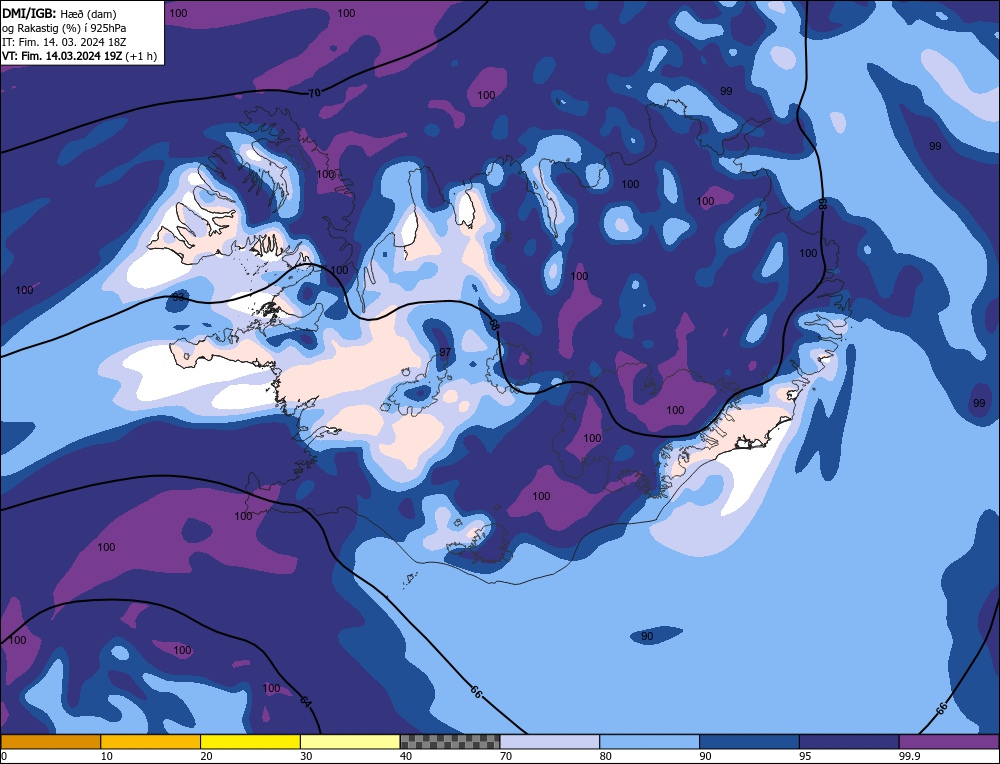Click the 'VT: Fim. 14.03.2024 19Z (+1 h)' line
This screenshot has width=1000, height=764.
(79, 55)
